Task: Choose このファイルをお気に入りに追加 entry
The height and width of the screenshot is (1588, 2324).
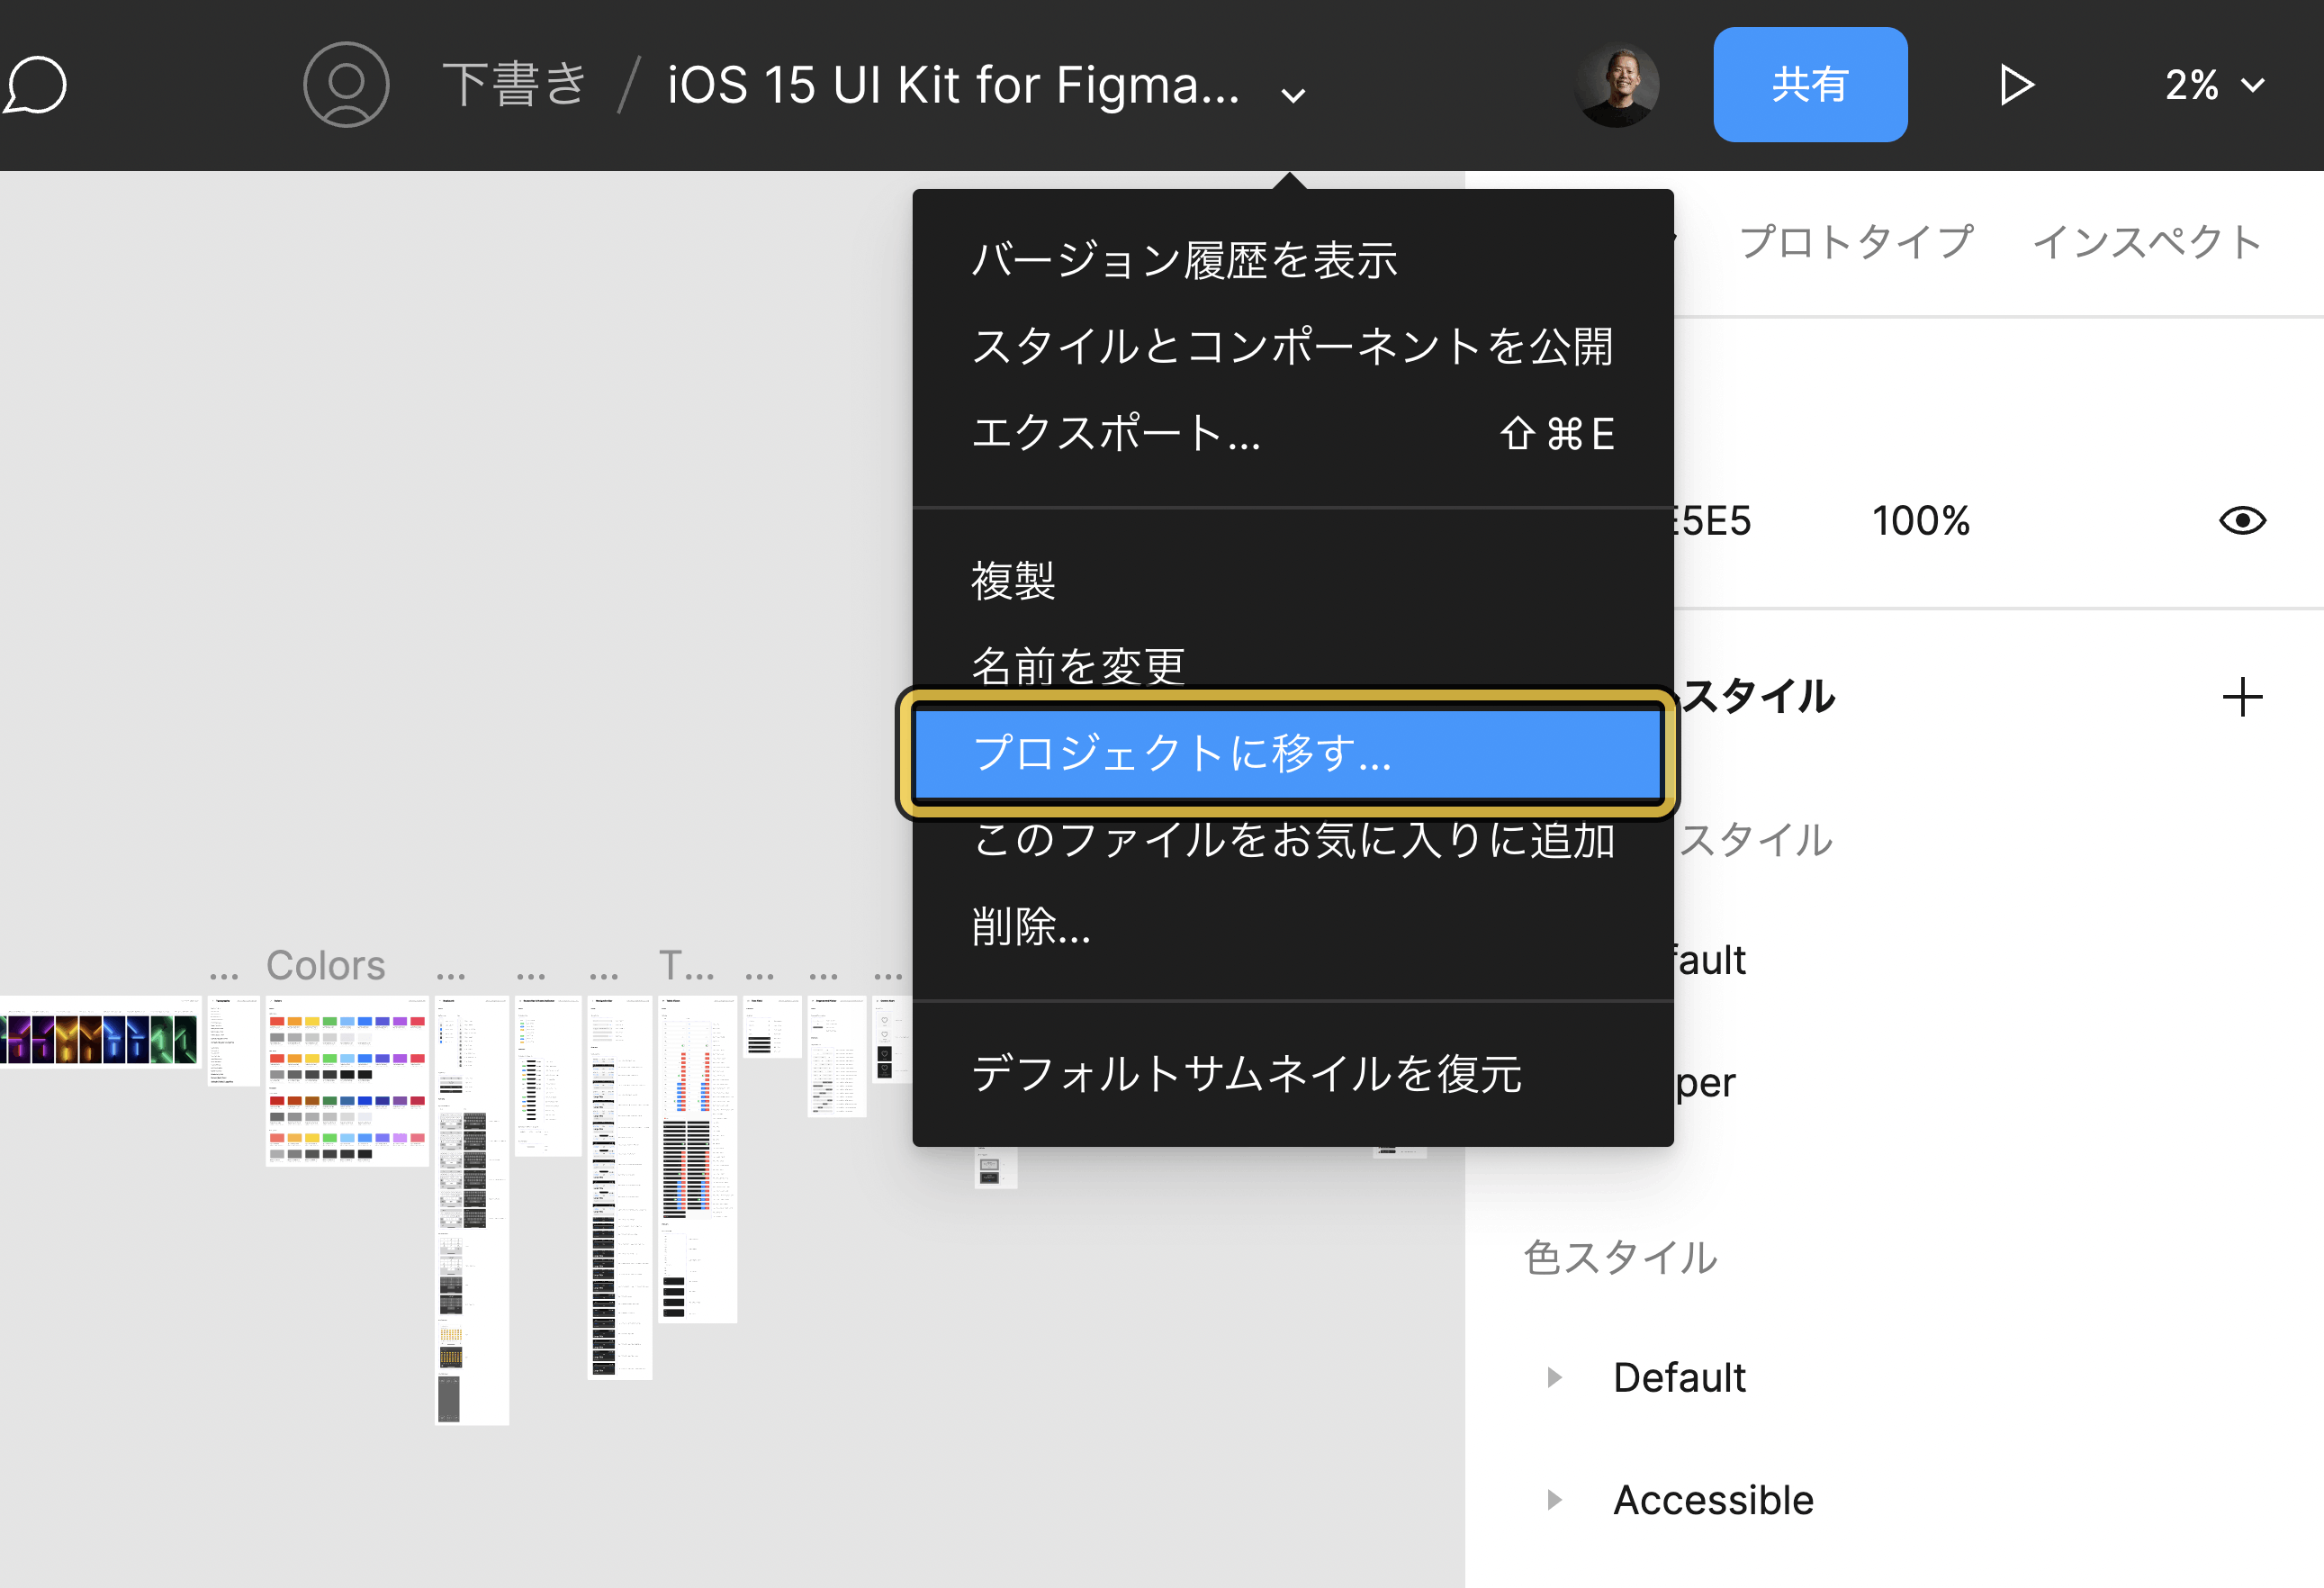Action: click(x=1293, y=840)
